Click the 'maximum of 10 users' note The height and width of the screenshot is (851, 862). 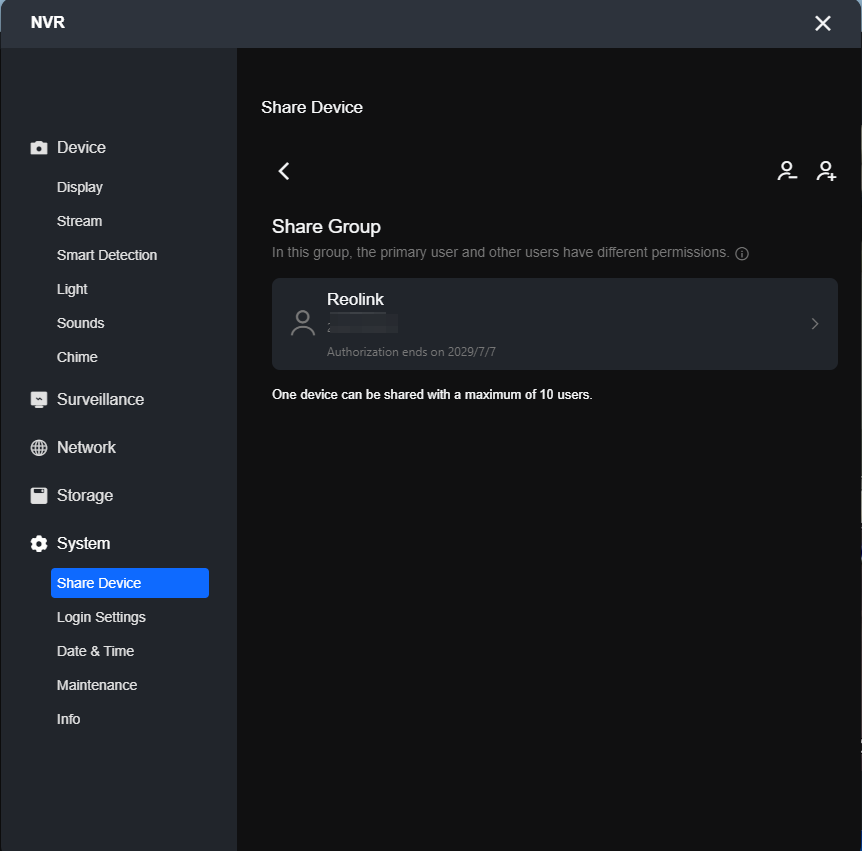tap(432, 395)
